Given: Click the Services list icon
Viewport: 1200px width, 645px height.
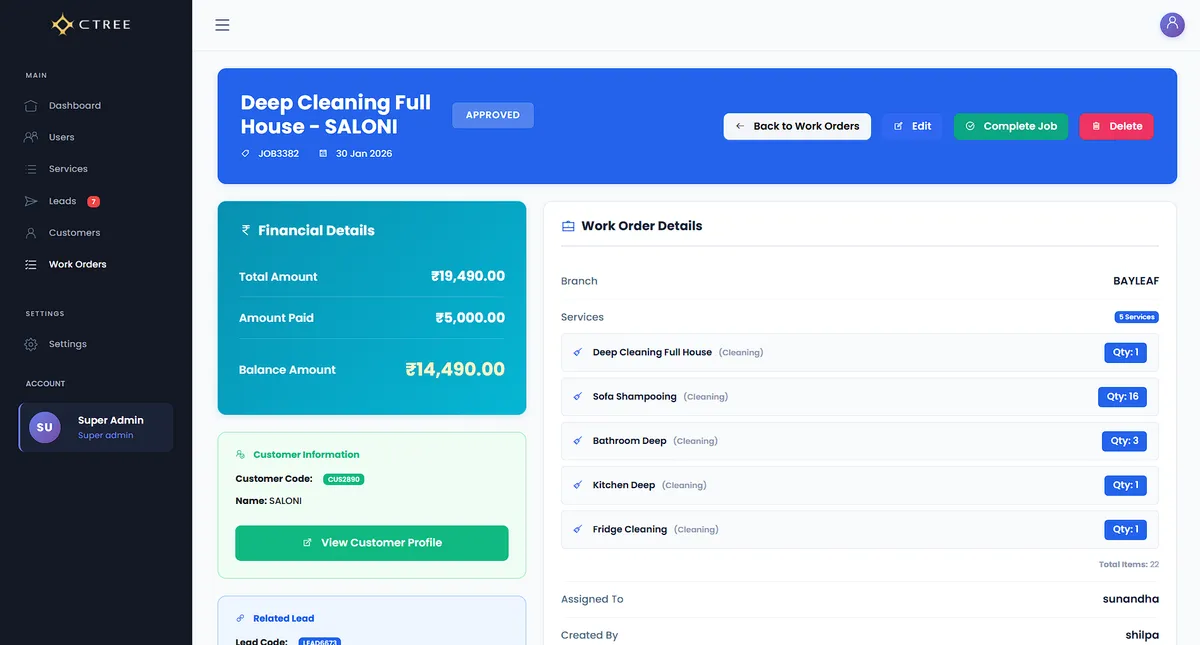Looking at the screenshot, I should pos(31,169).
